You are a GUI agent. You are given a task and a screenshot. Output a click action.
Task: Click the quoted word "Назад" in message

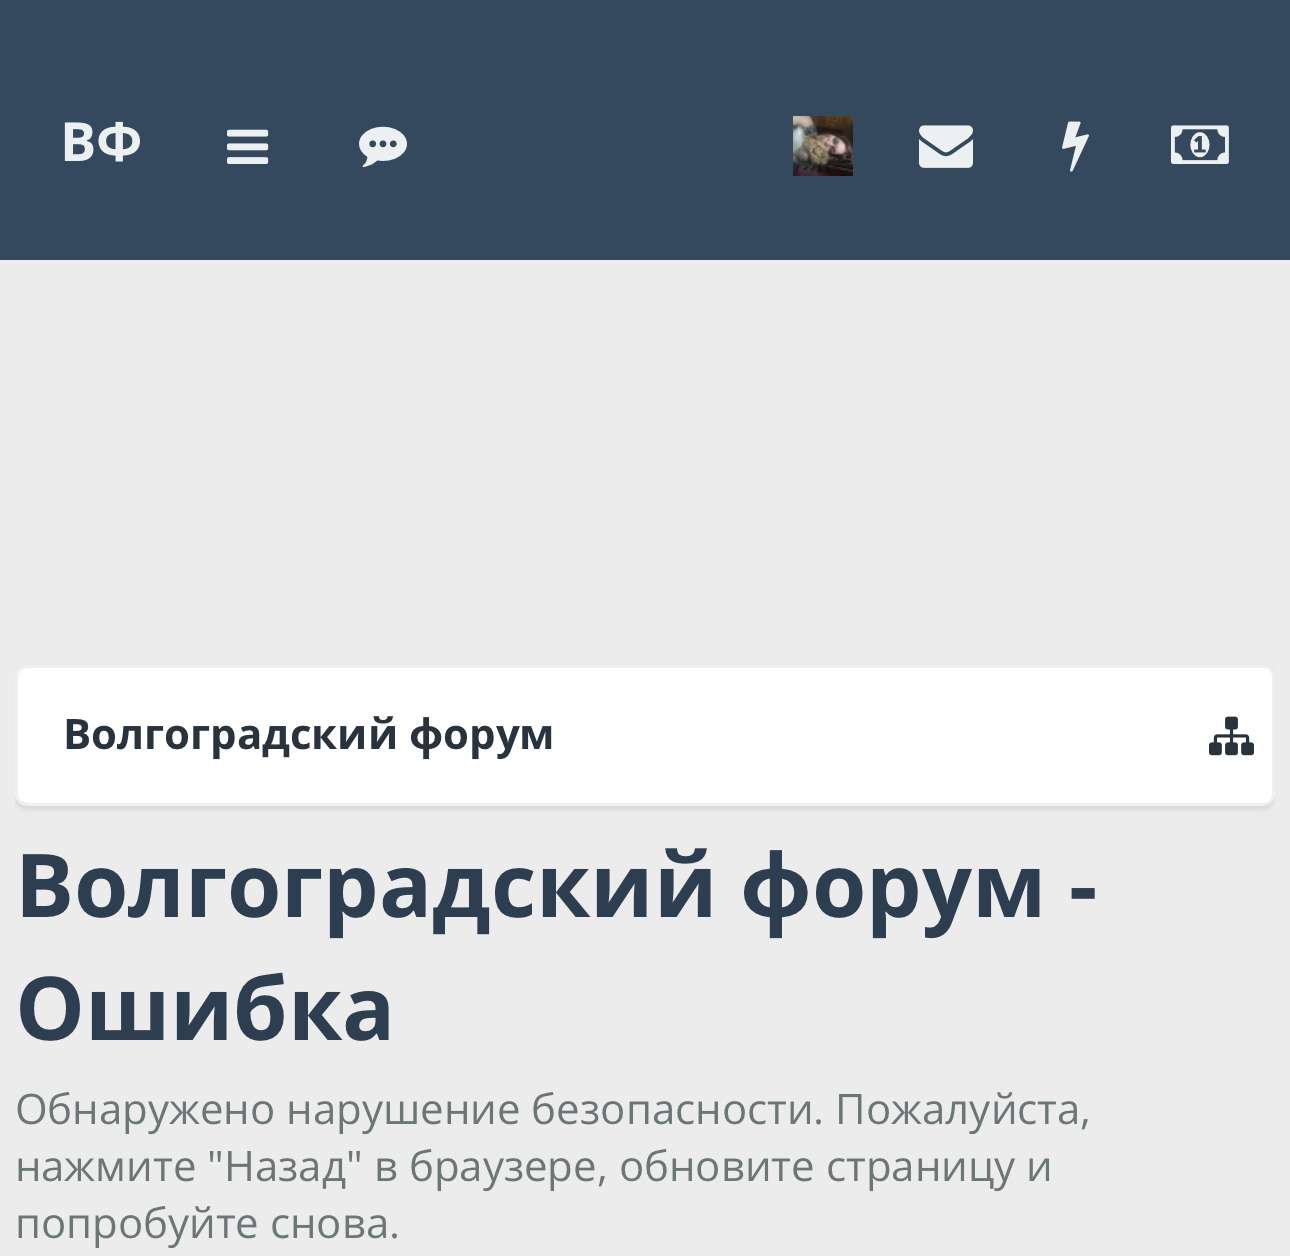pyautogui.click(x=289, y=1167)
